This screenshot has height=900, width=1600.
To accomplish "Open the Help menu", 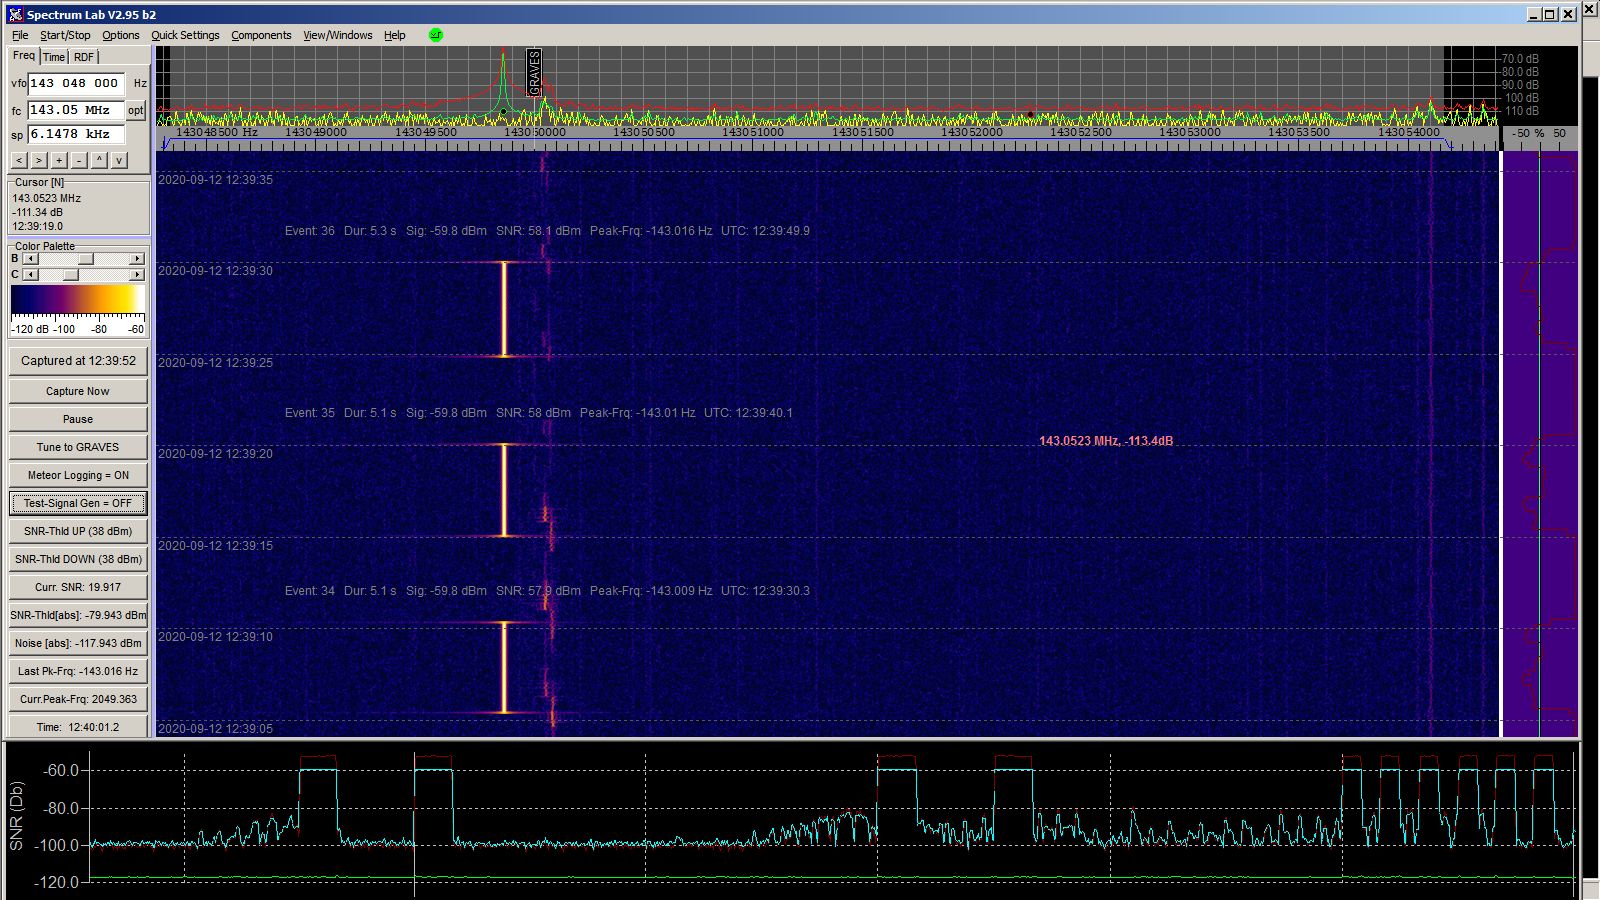I will point(395,35).
